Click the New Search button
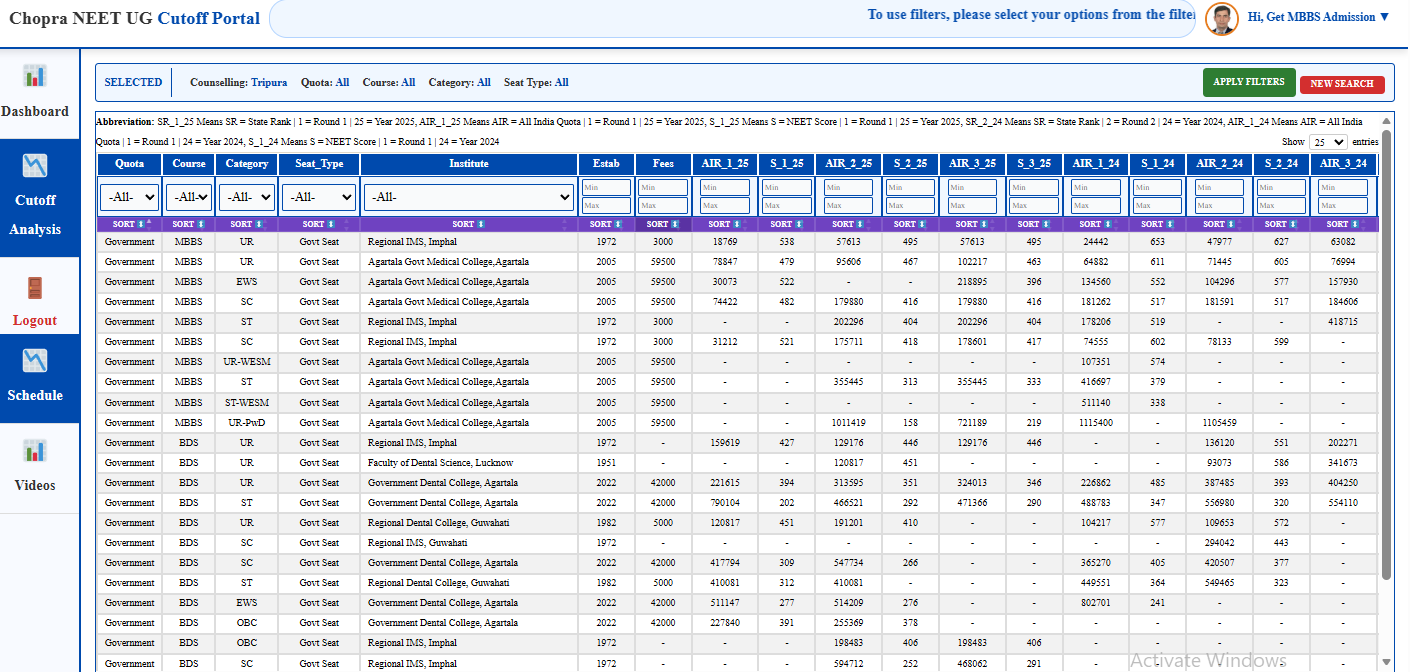Viewport: 1410px width, 672px height. click(1341, 84)
